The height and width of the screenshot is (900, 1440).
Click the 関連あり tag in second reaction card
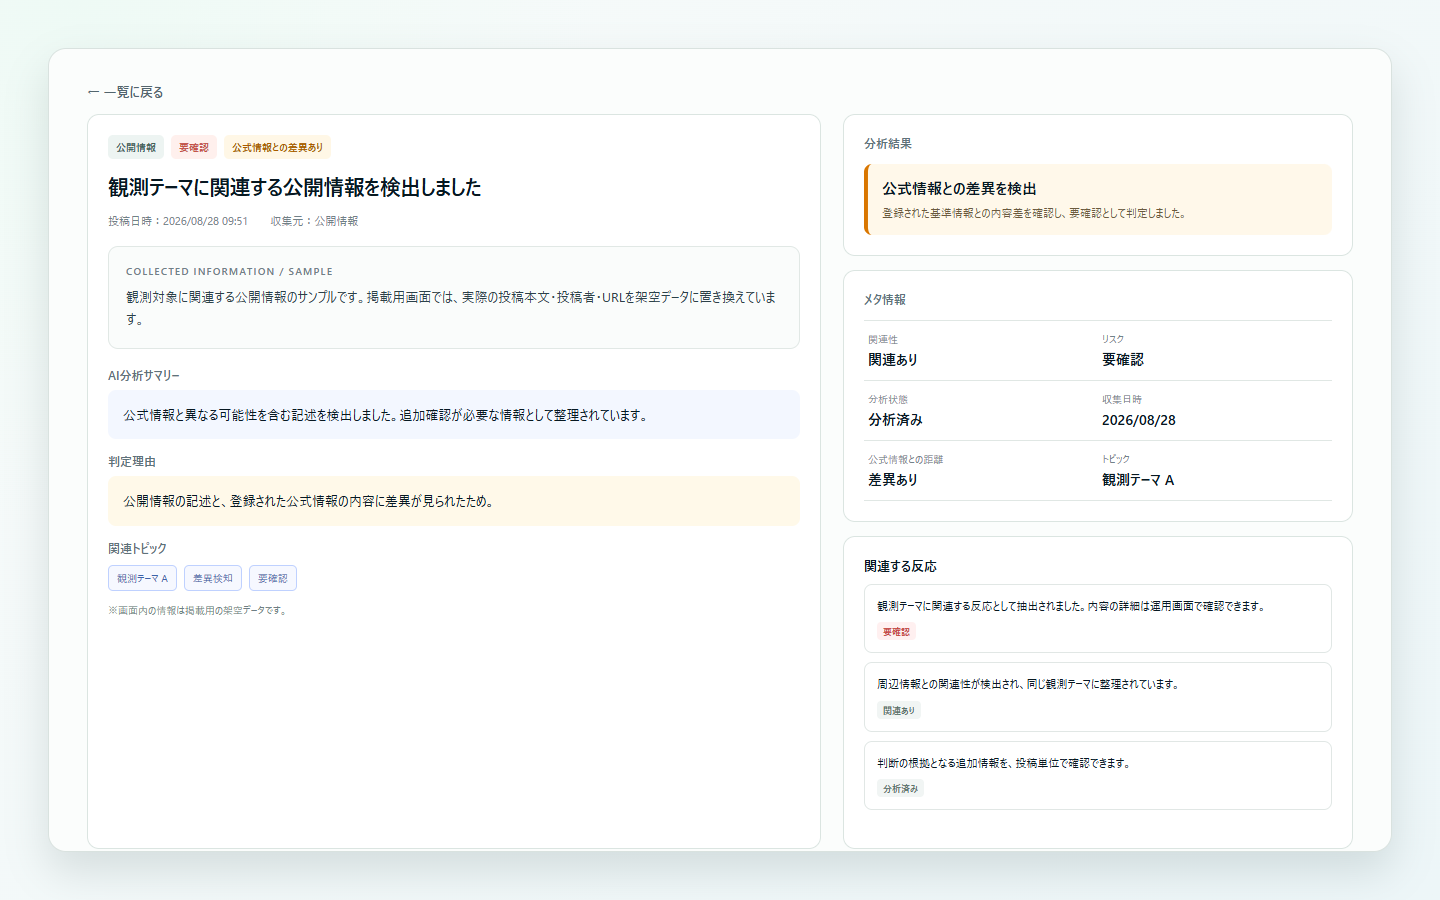pyautogui.click(x=899, y=710)
